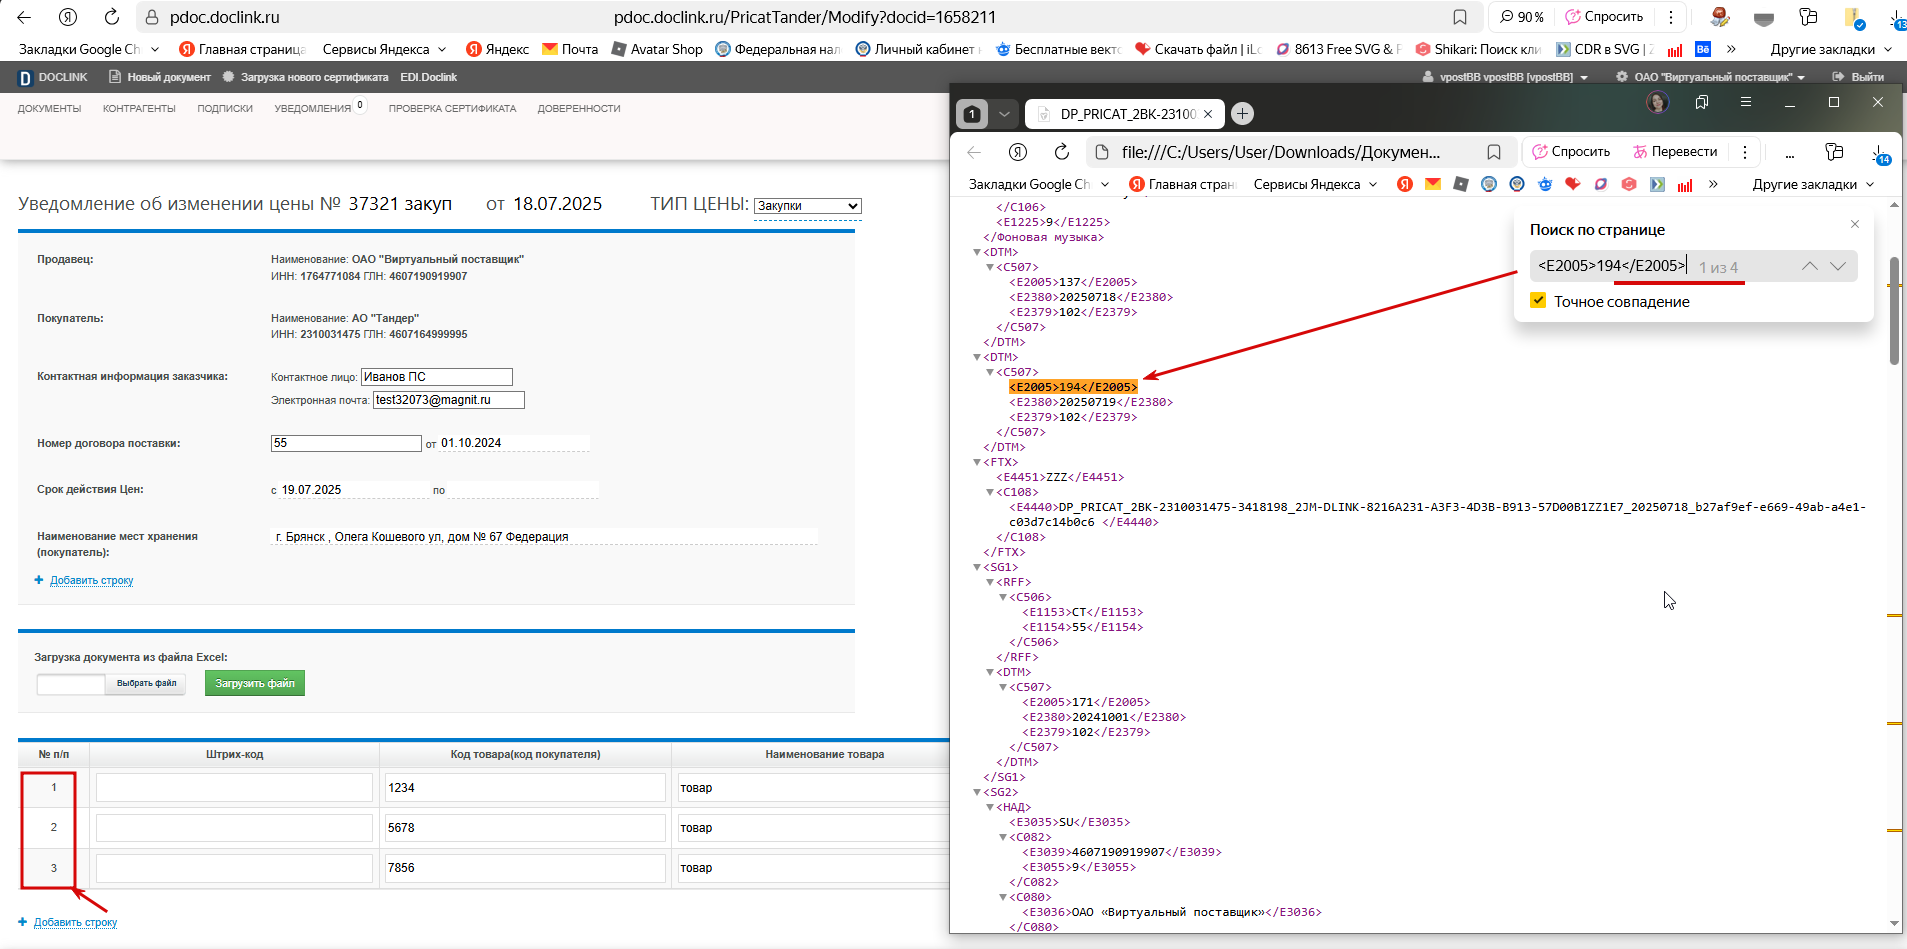Screen dimensions: 1907x949
Task: Create a new document via Новый документ
Action: point(160,77)
